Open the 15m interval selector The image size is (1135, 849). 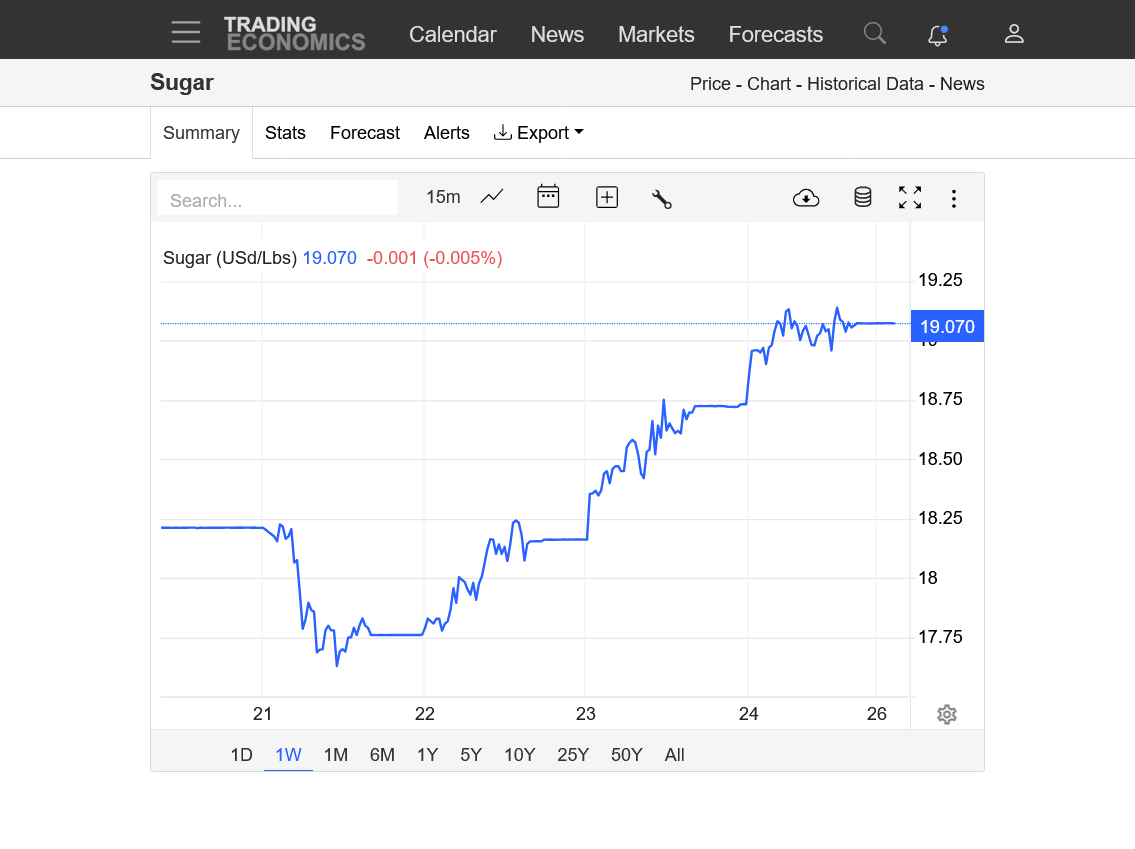tap(443, 197)
